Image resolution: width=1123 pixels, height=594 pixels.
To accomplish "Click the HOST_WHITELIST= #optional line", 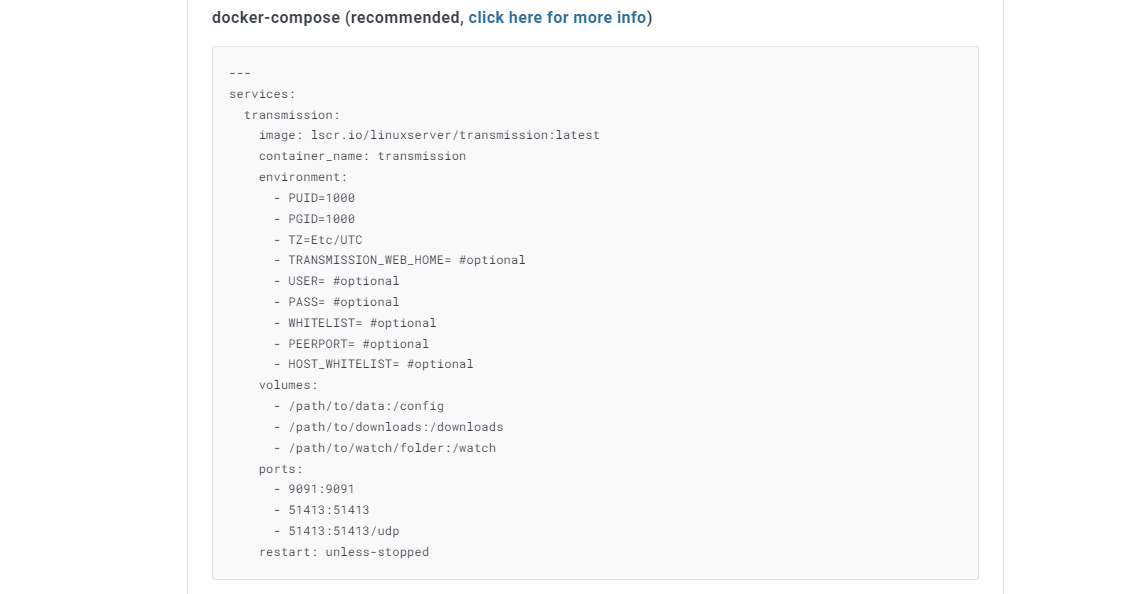I will 380,364.
